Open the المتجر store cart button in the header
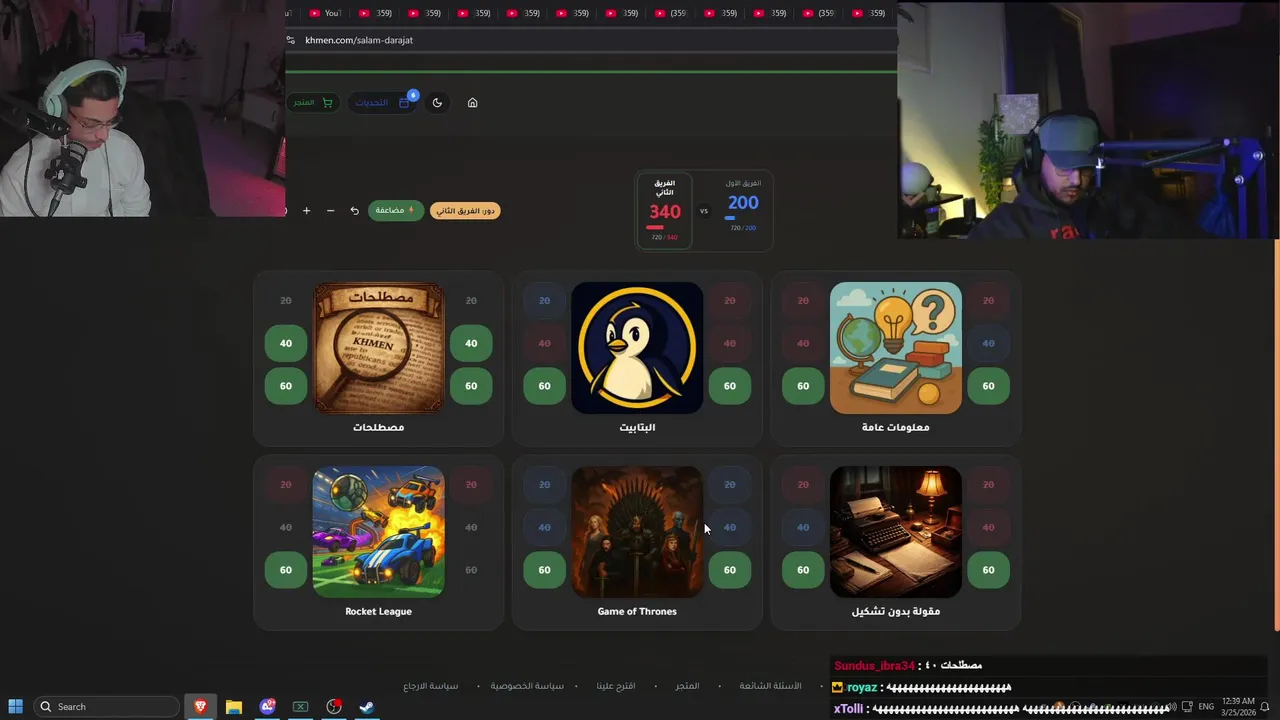Viewport: 1280px width, 720px height. click(313, 102)
